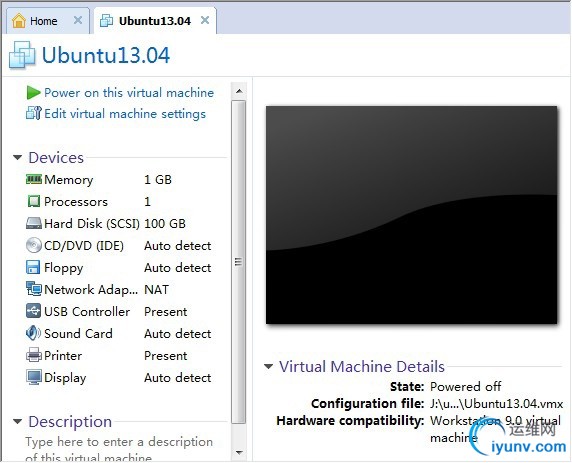Click the Display device label
This screenshot has width=572, height=463.
65,378
